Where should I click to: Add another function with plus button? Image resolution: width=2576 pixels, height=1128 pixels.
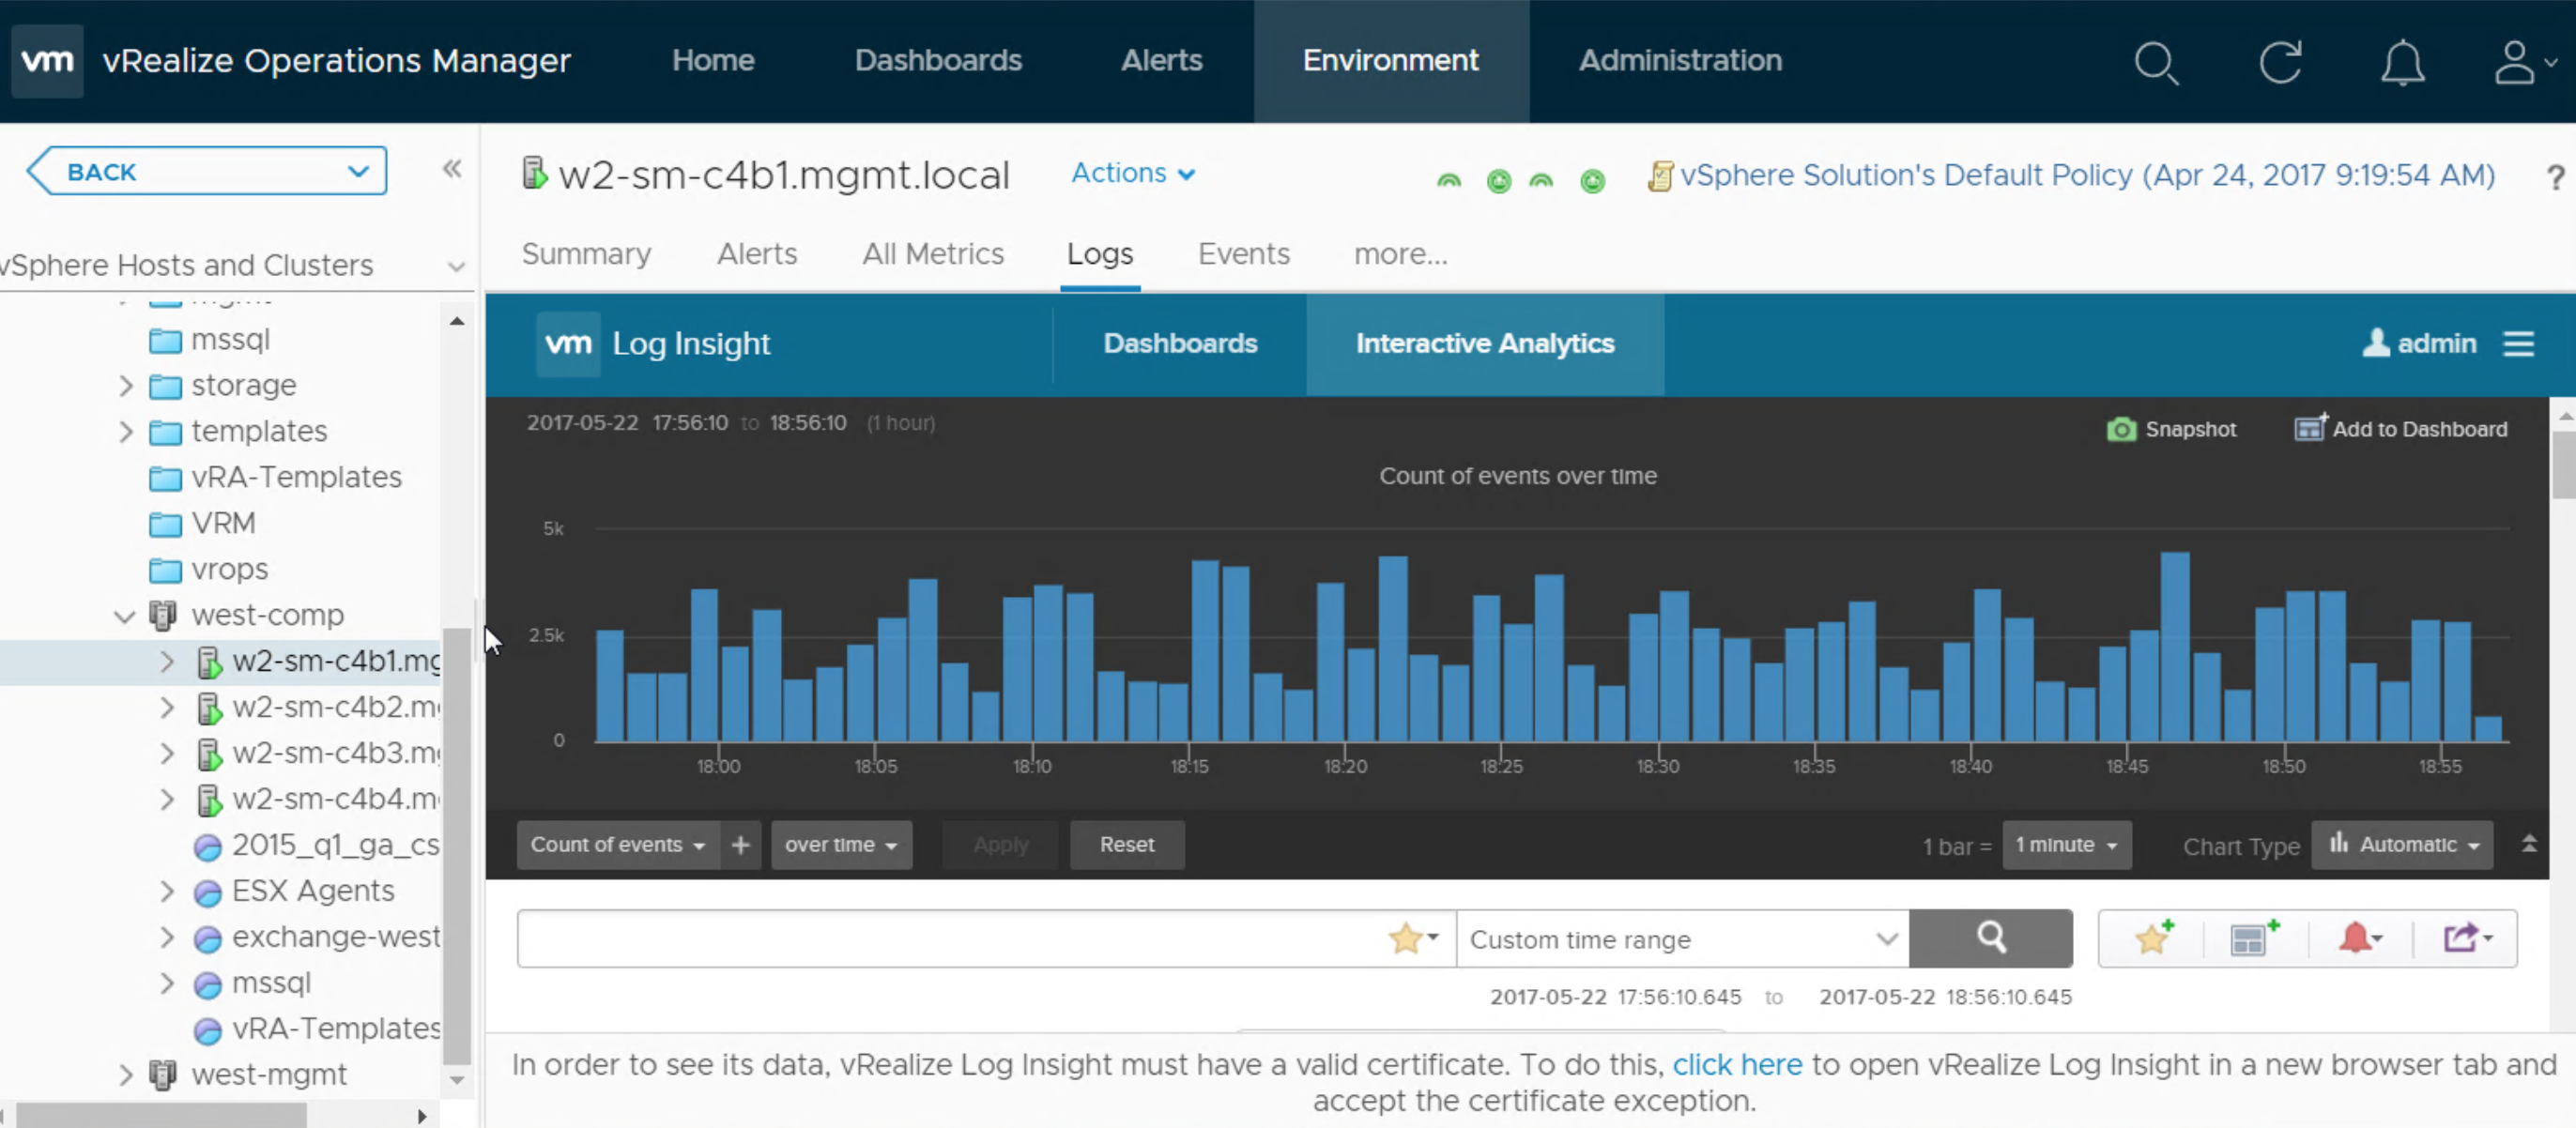(x=740, y=845)
